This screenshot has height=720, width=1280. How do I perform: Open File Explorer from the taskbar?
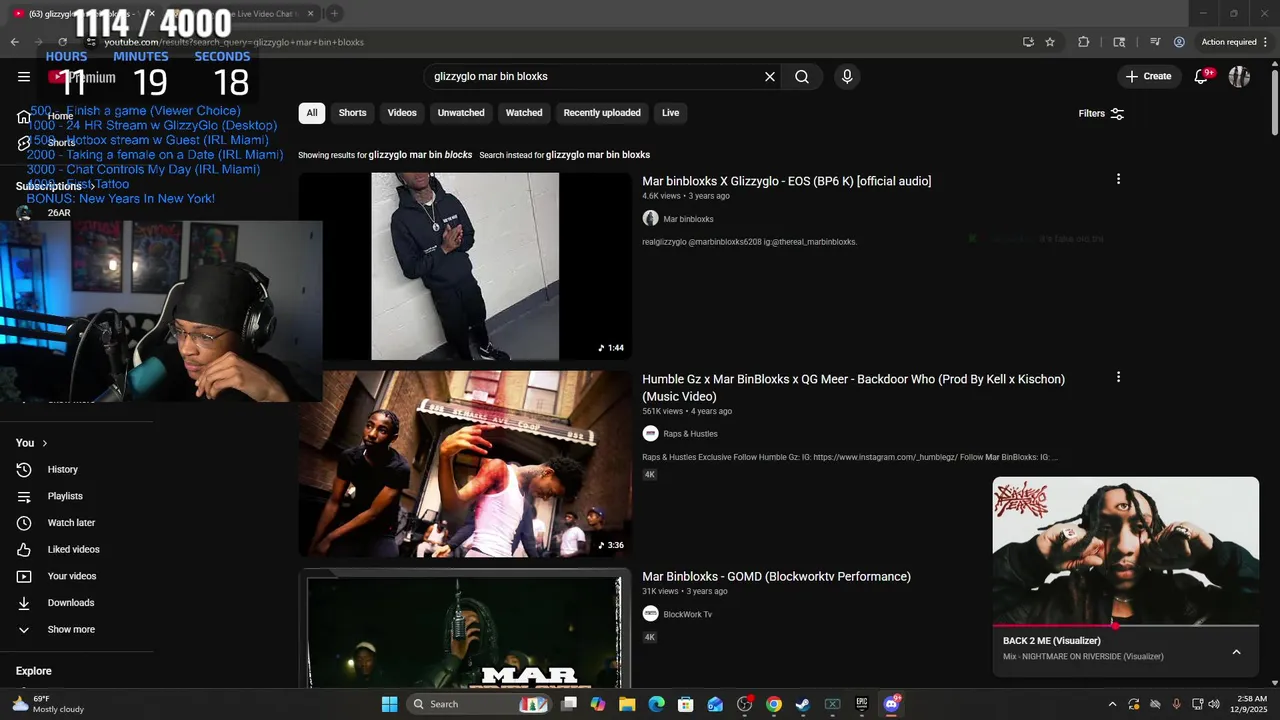(627, 704)
